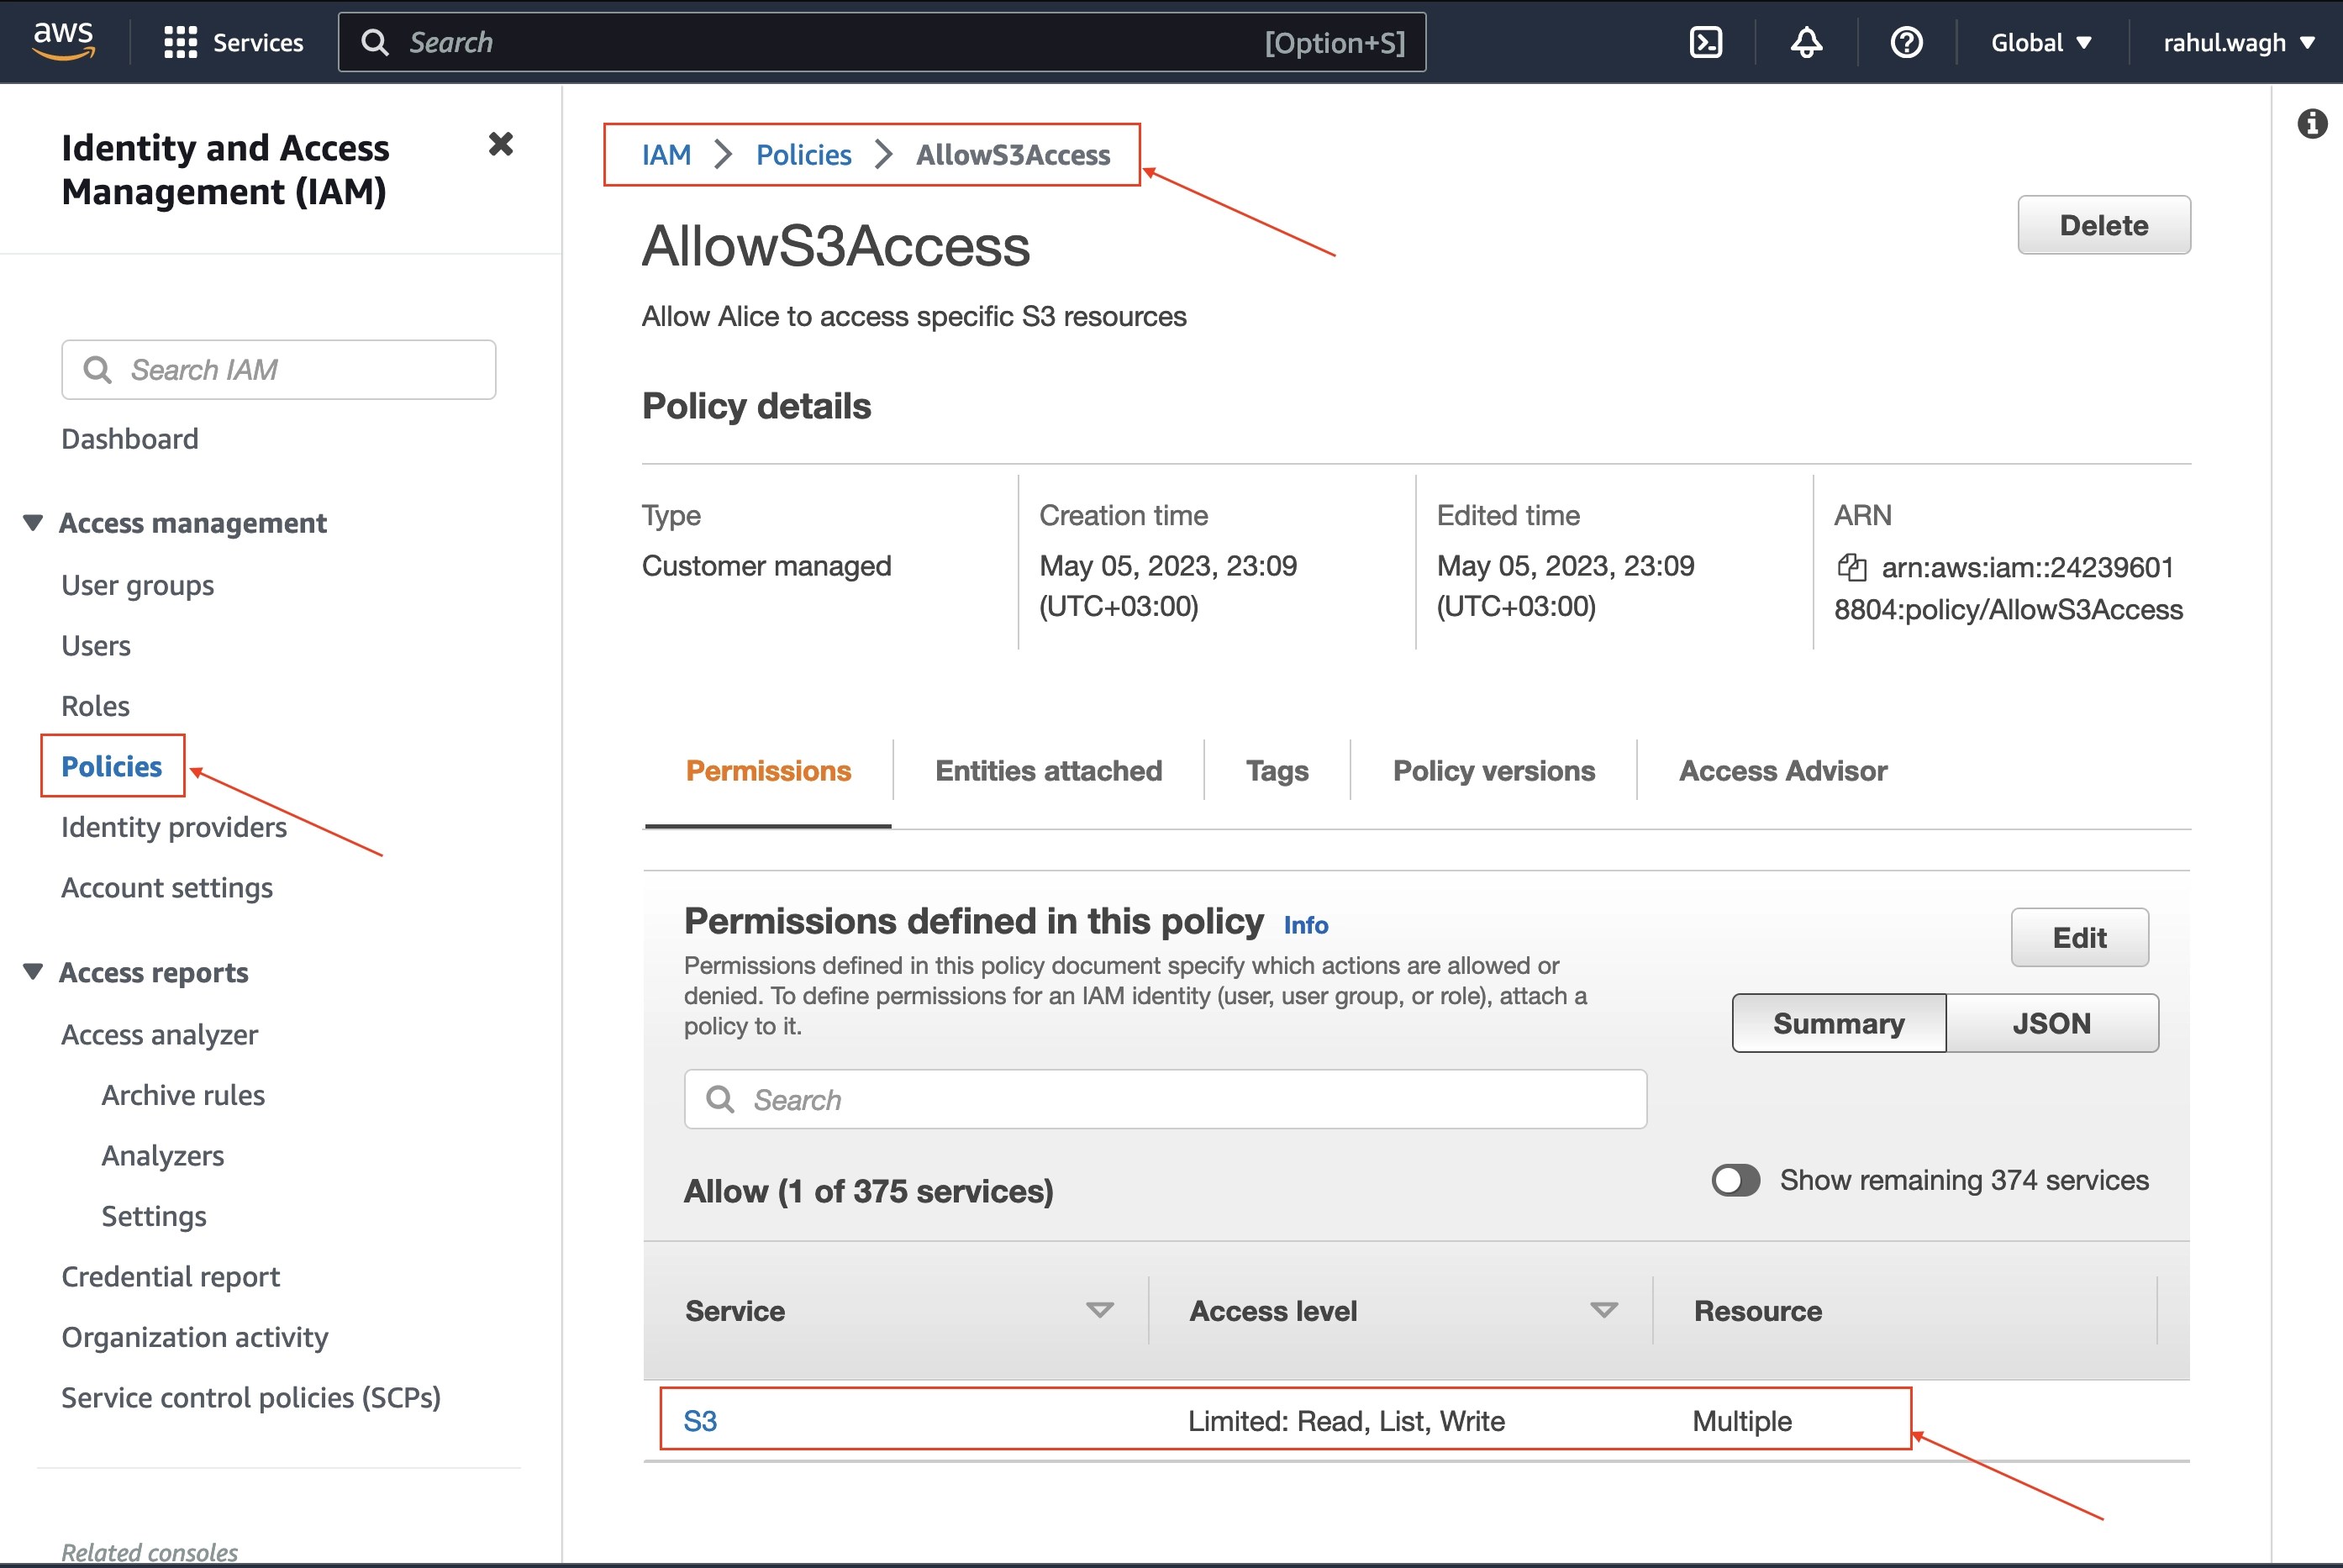Open the Global region dropdown
The image size is (2343, 1568).
(2041, 42)
